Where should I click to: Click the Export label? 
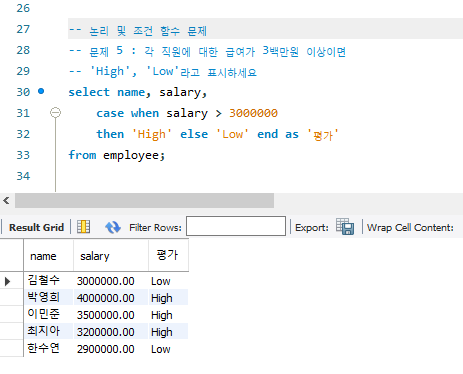(312, 228)
